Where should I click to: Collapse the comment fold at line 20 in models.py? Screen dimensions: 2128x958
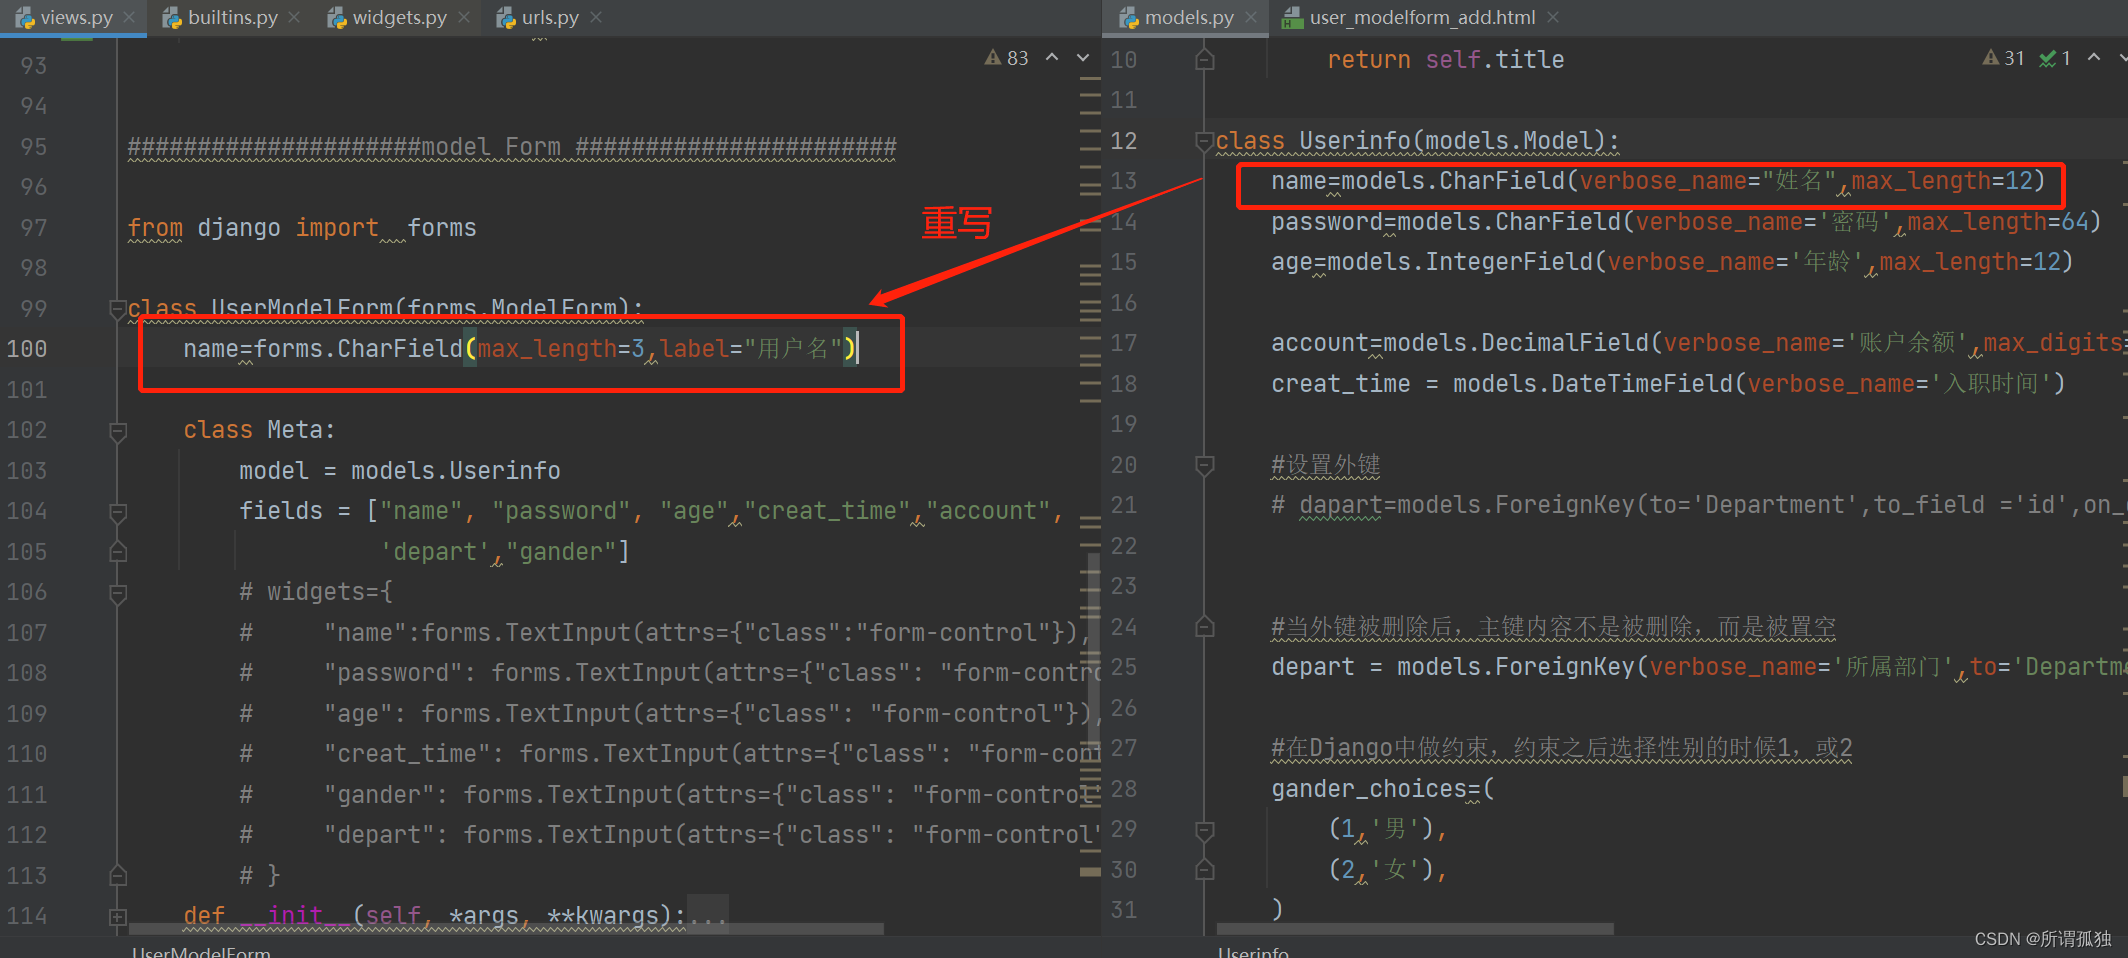click(x=1204, y=465)
